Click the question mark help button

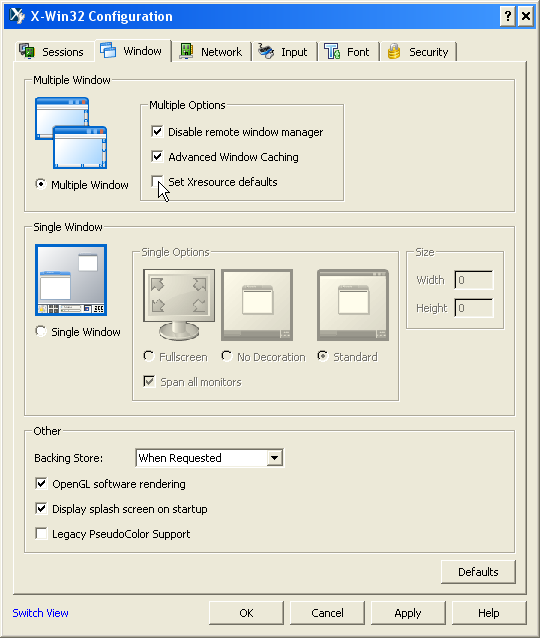[507, 16]
